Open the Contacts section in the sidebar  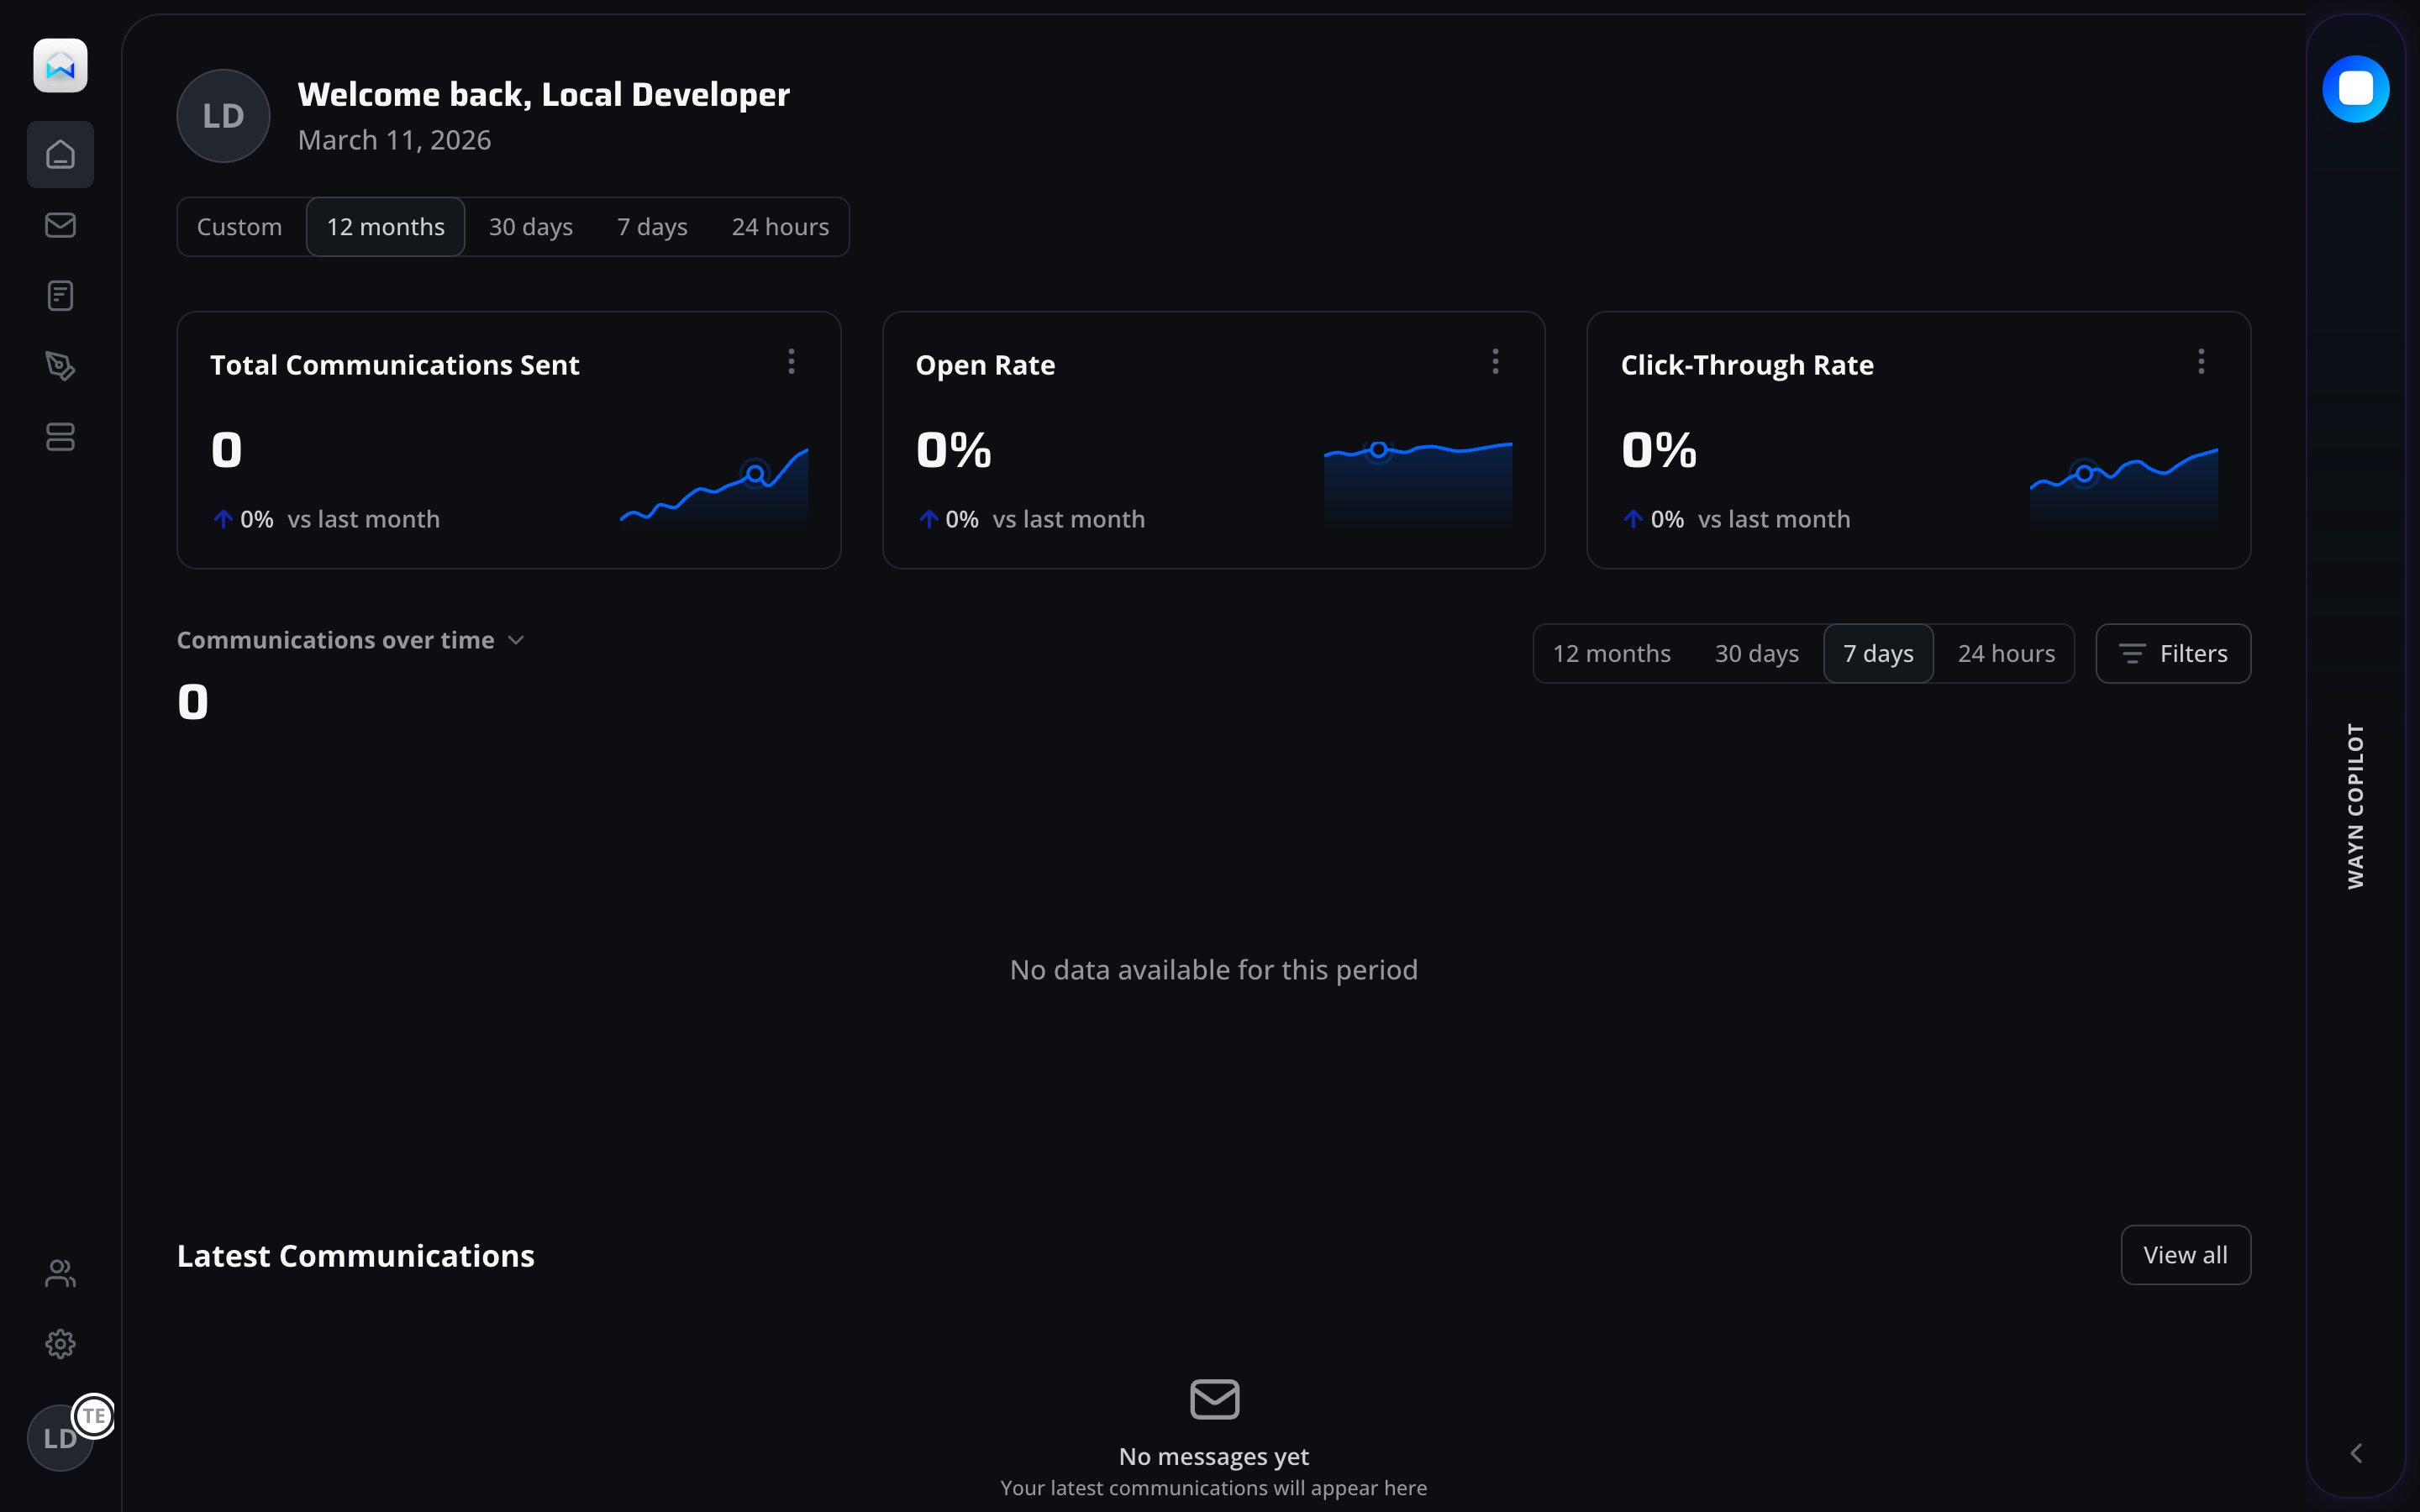click(60, 1272)
